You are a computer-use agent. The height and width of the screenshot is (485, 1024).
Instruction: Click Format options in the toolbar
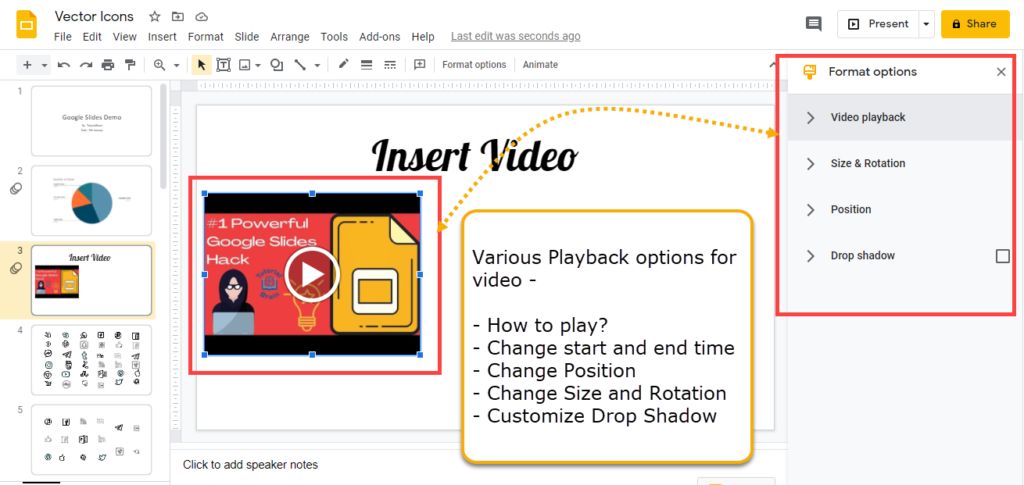point(474,65)
